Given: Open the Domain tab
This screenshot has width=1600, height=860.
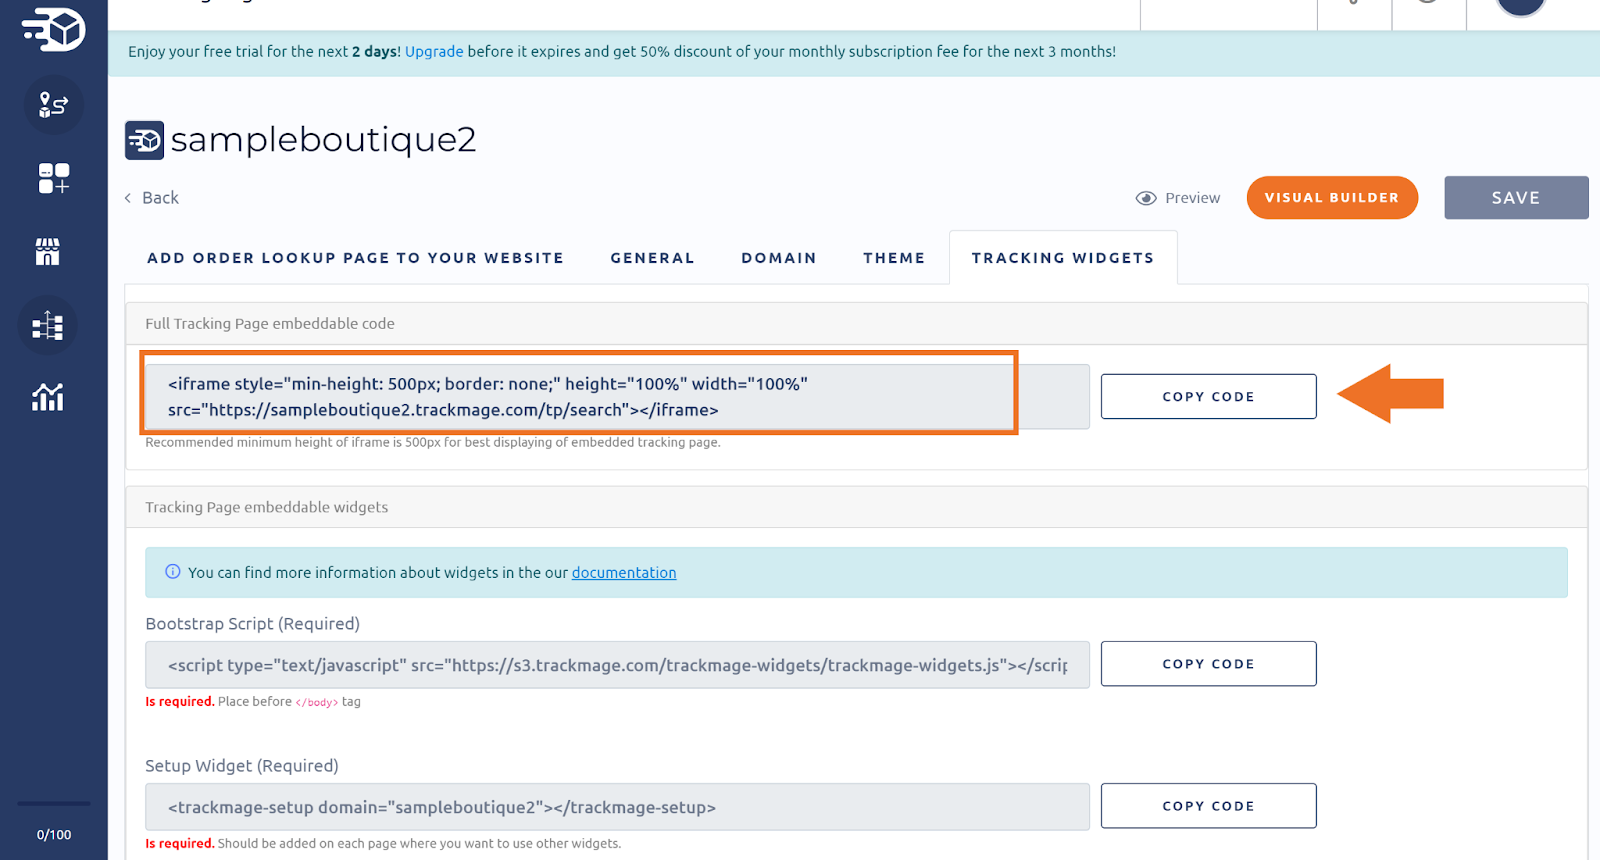Looking at the screenshot, I should coord(779,258).
